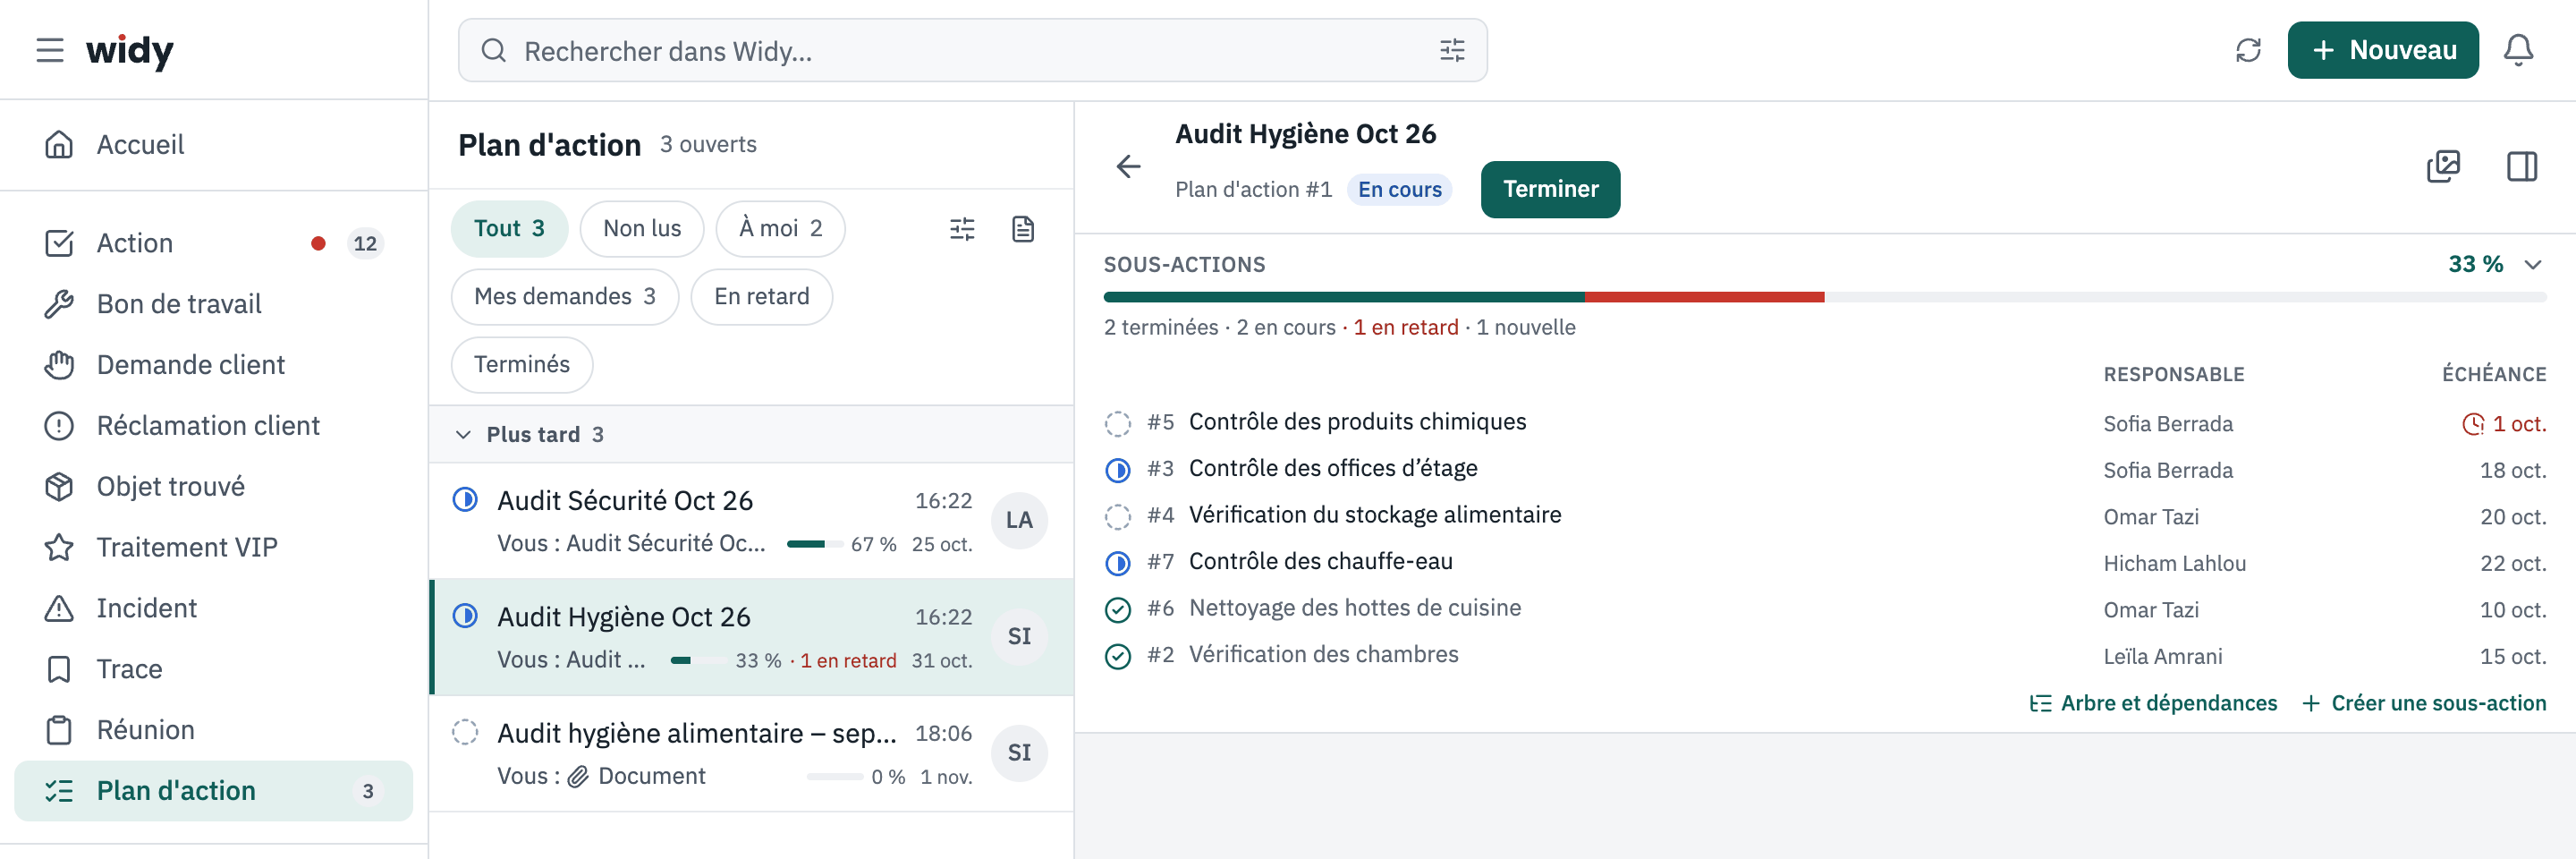Viewport: 2576px width, 859px height.
Task: Click the document report icon in Plan d'action panel
Action: [1022, 229]
